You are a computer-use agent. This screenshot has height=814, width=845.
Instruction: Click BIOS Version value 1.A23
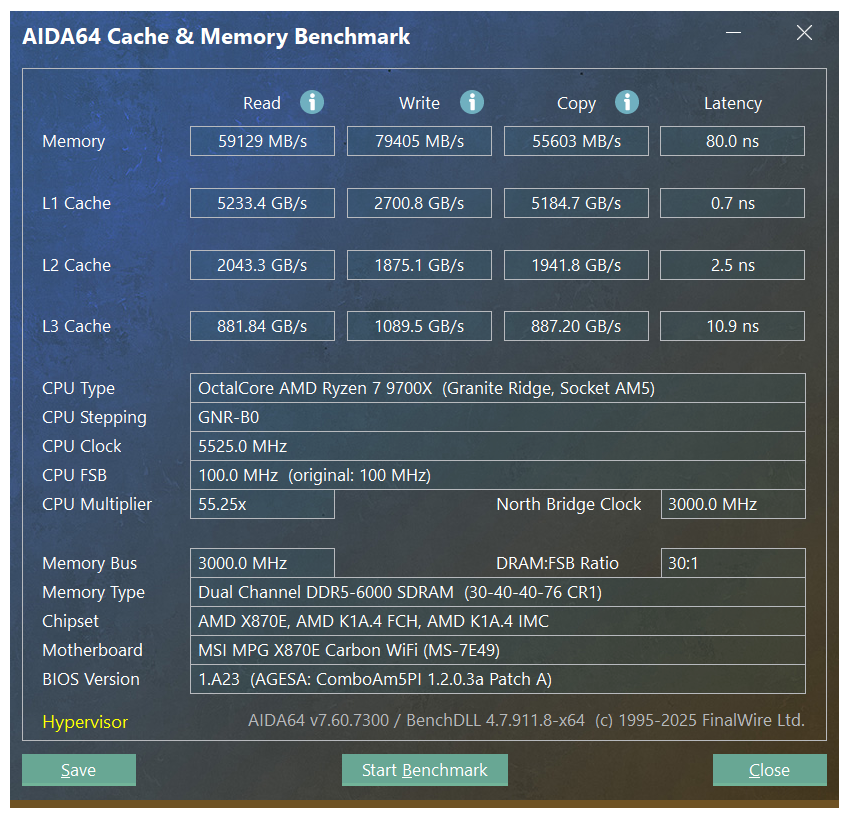[498, 680]
